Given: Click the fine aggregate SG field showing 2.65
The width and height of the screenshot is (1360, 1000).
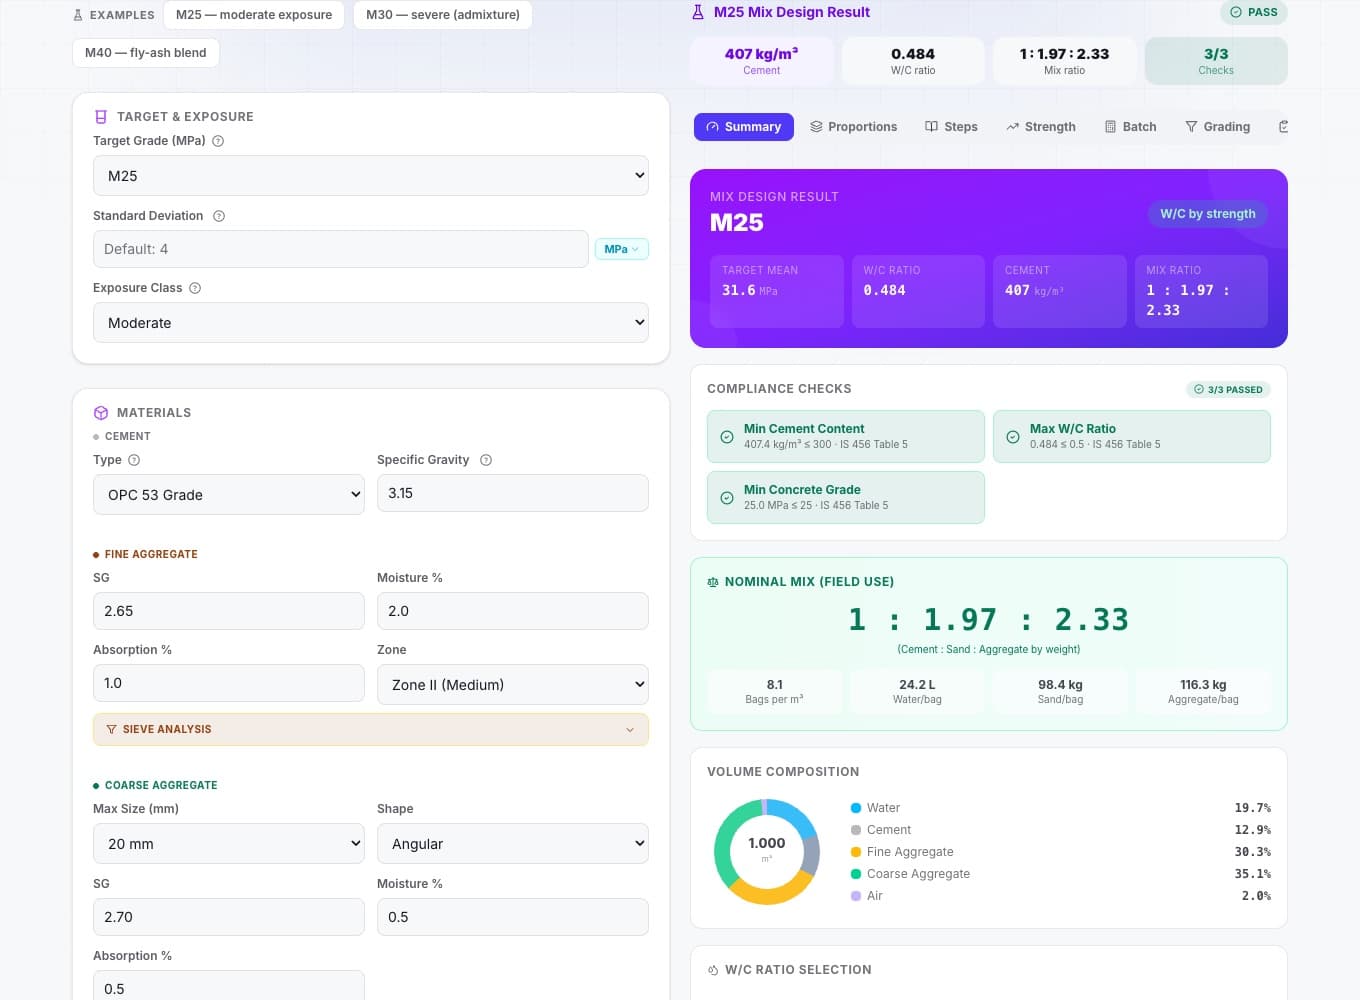Looking at the screenshot, I should click(229, 611).
